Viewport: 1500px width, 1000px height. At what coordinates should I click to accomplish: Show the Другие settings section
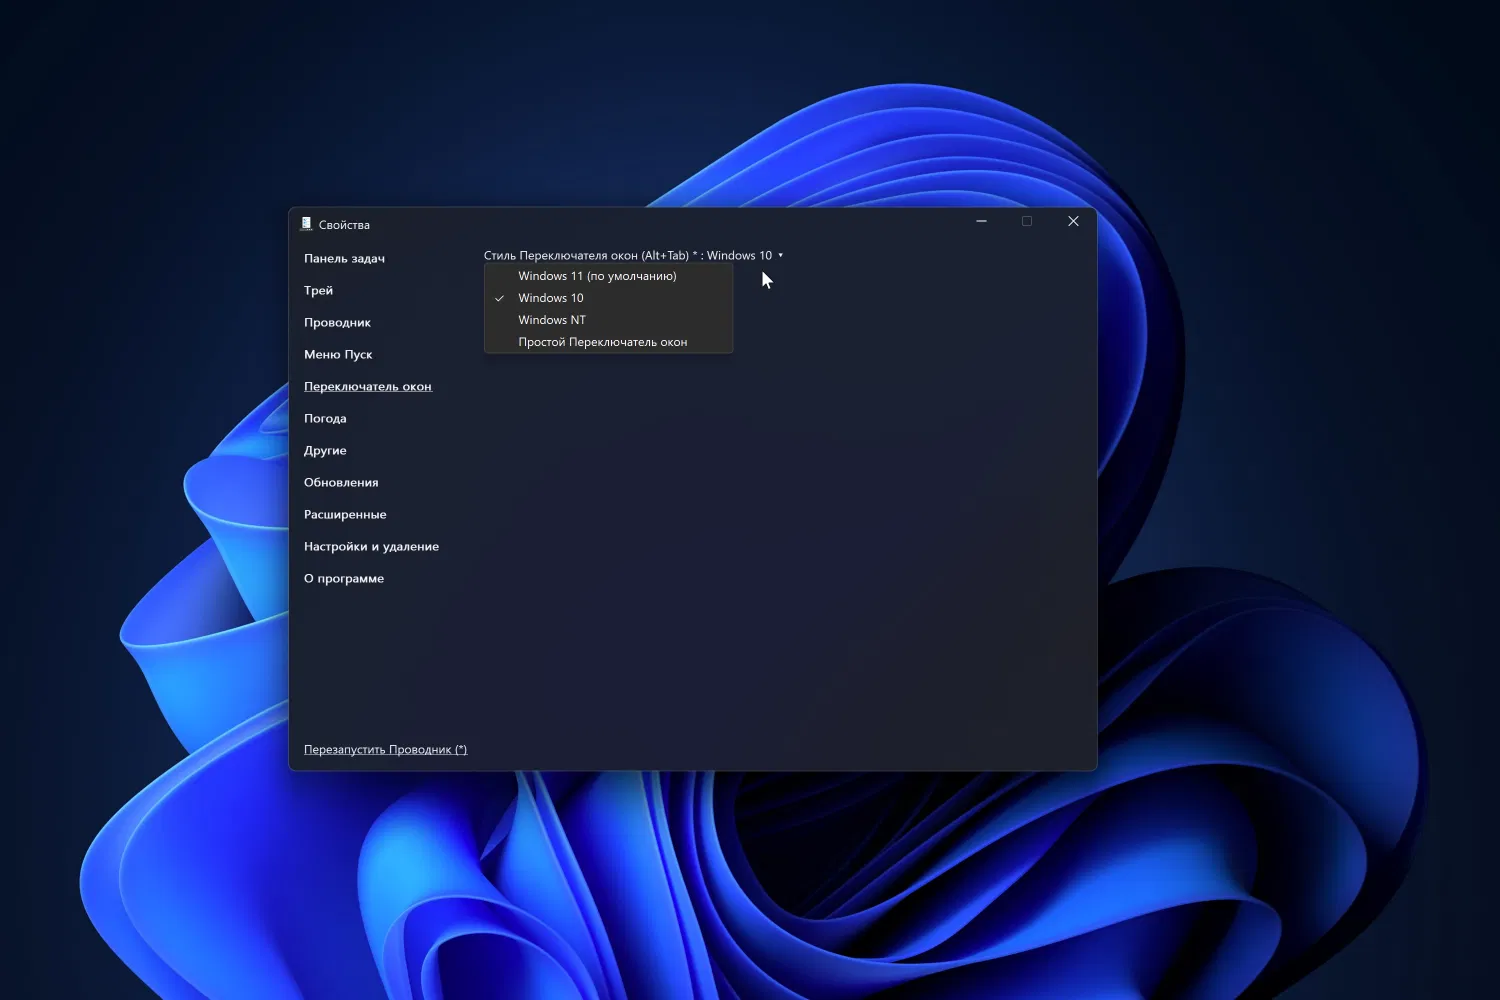tap(325, 450)
